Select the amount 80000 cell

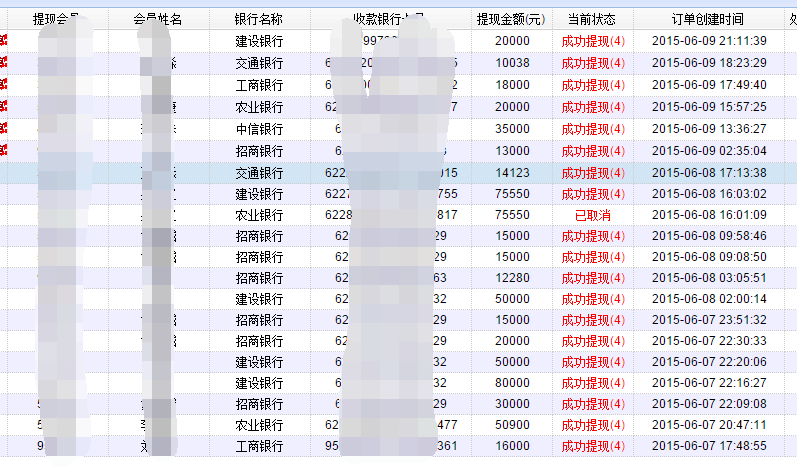(x=512, y=383)
